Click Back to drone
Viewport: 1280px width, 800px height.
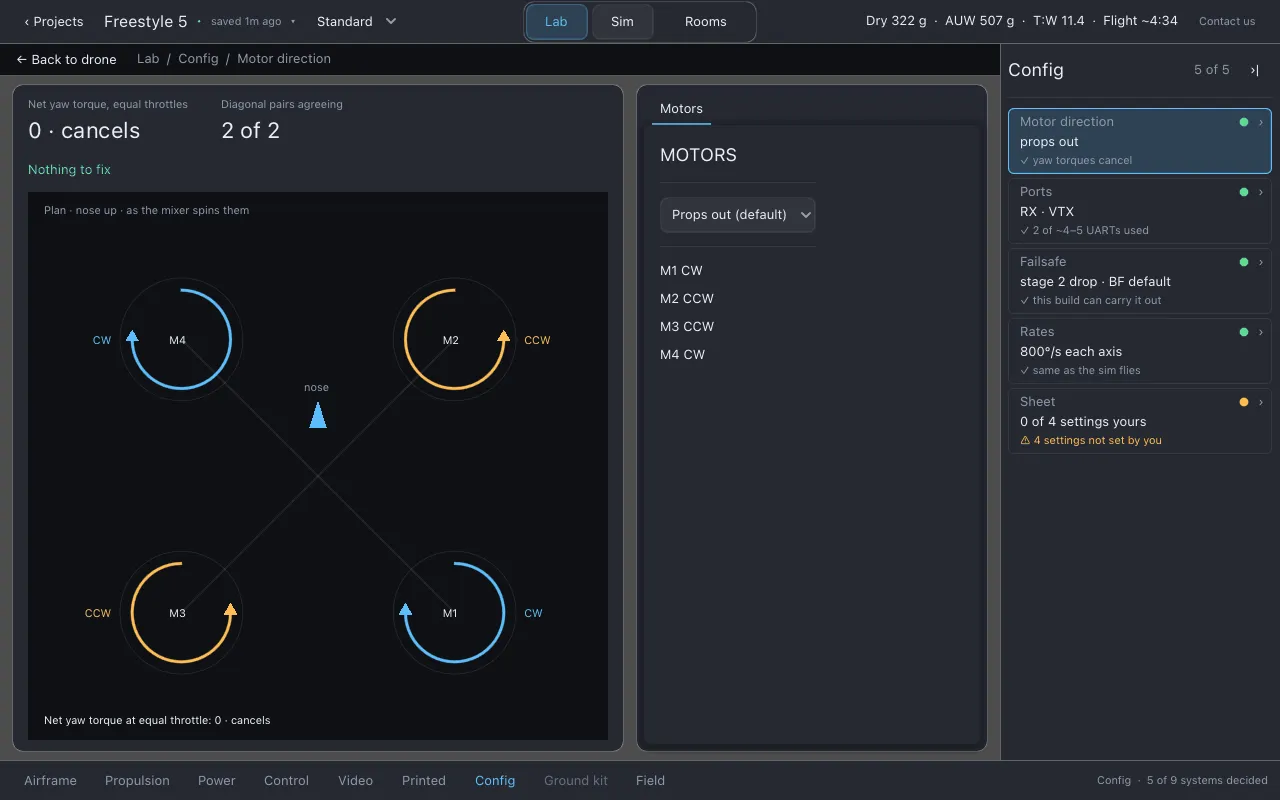point(67,59)
